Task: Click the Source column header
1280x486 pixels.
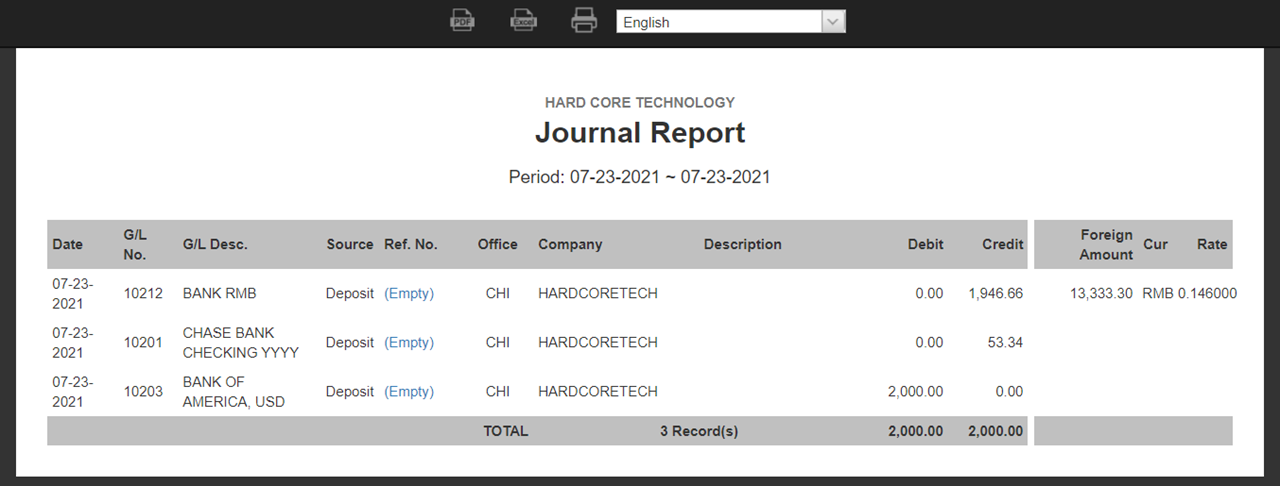Action: [349, 244]
